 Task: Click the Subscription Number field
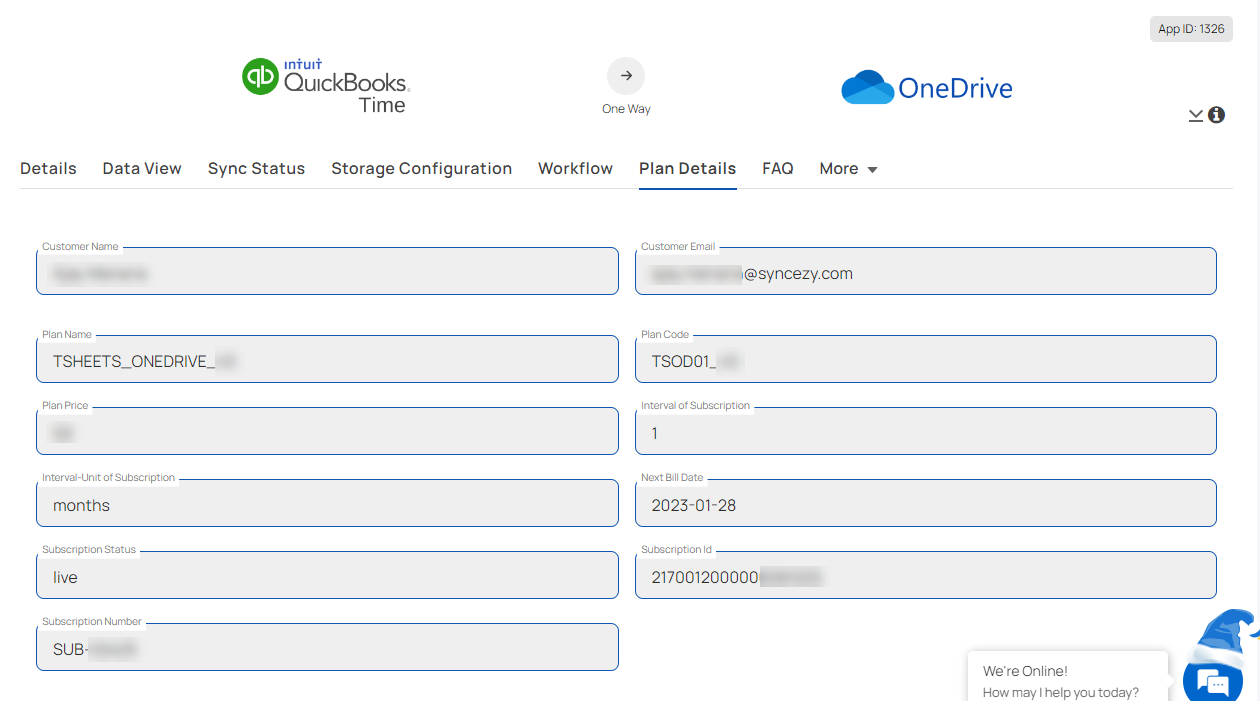click(x=327, y=648)
